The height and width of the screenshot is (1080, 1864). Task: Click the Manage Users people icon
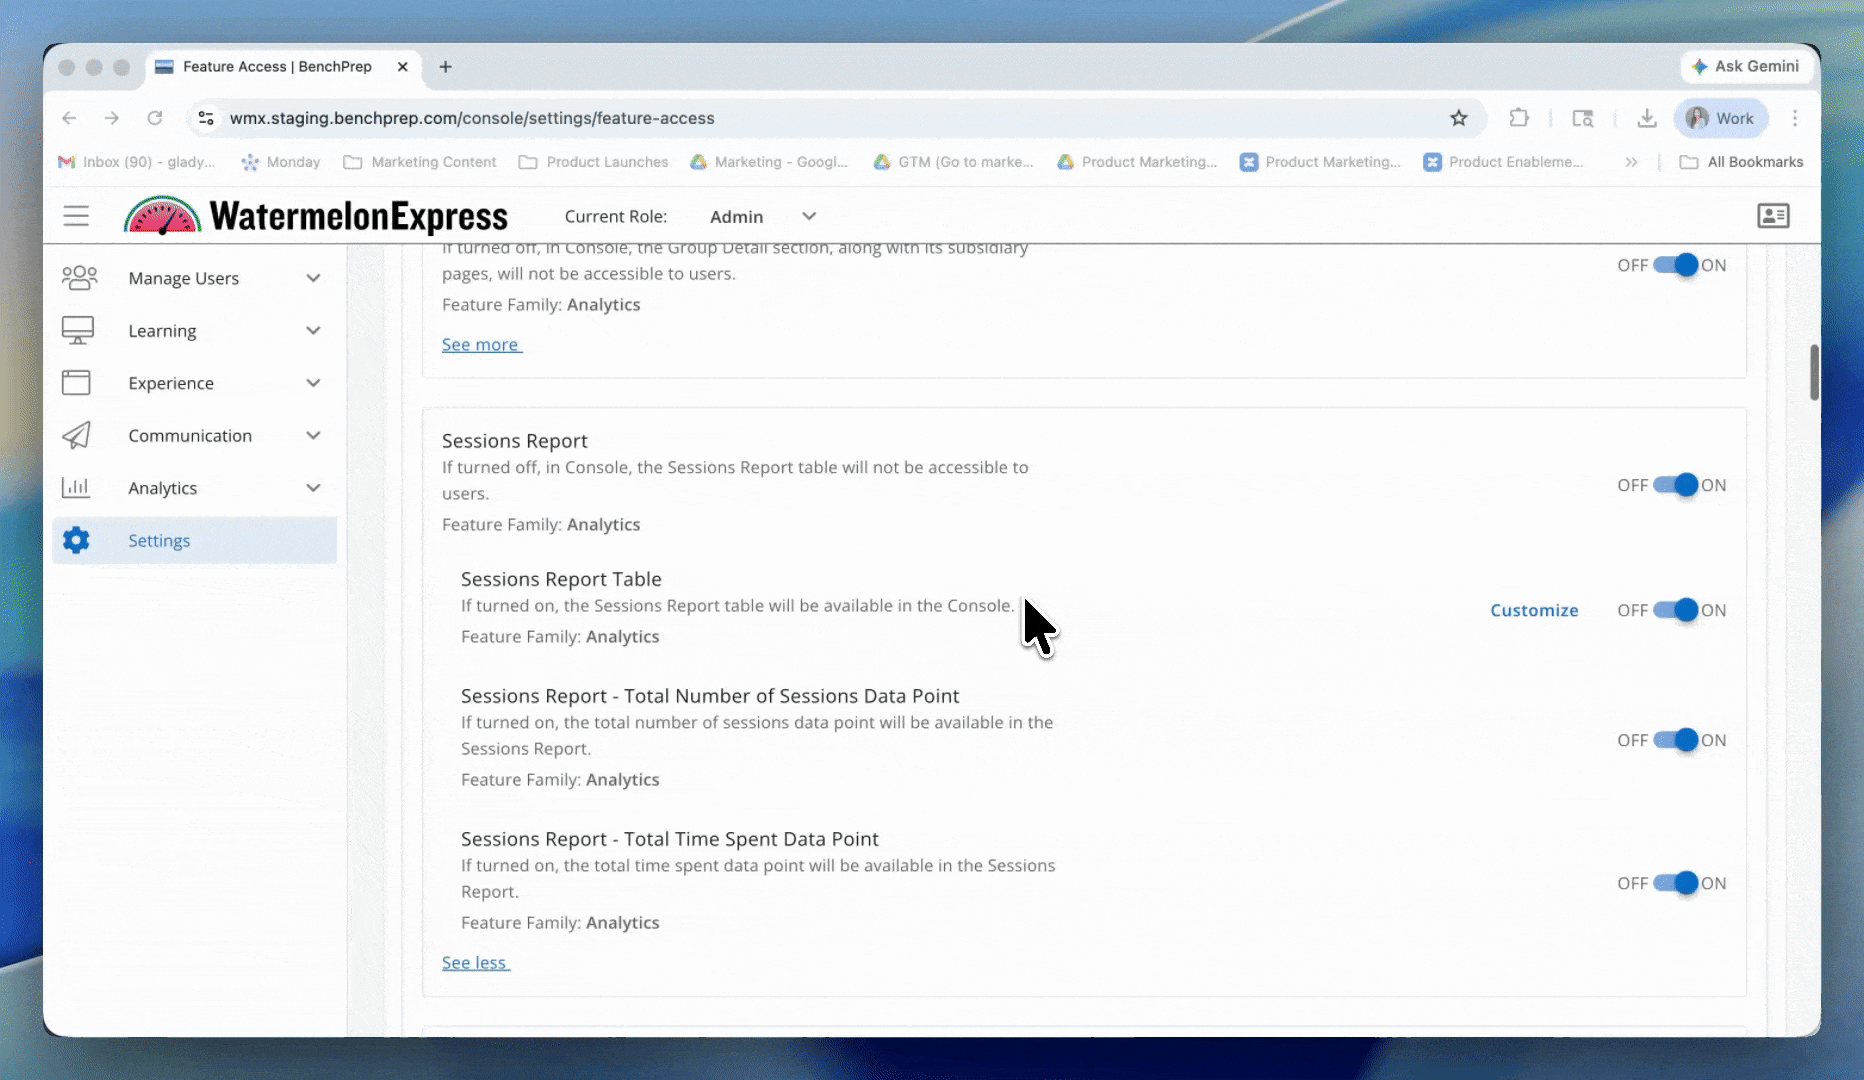click(x=79, y=278)
